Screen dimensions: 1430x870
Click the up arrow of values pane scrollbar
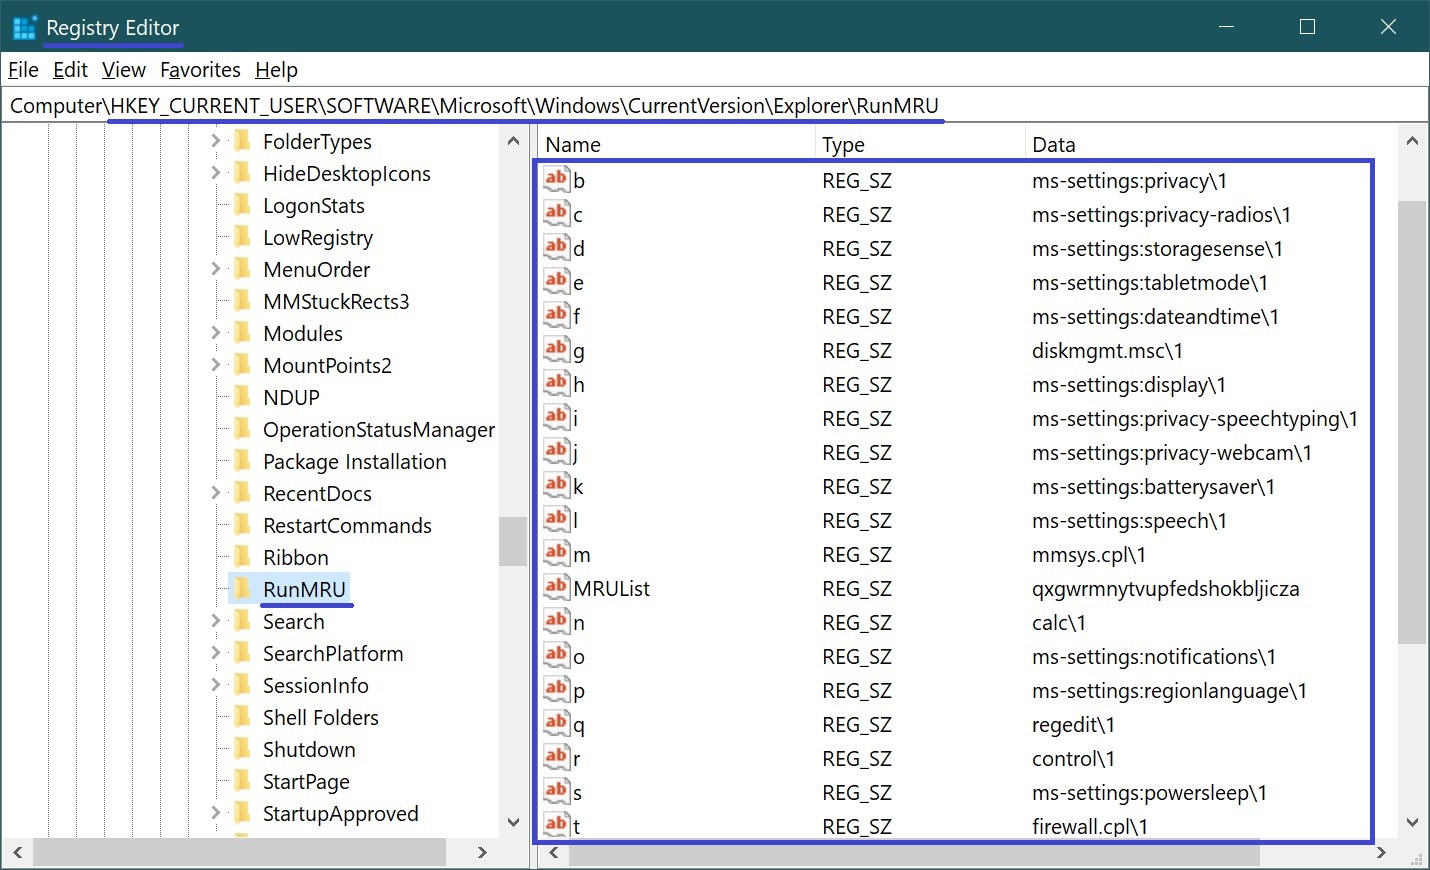click(1412, 141)
